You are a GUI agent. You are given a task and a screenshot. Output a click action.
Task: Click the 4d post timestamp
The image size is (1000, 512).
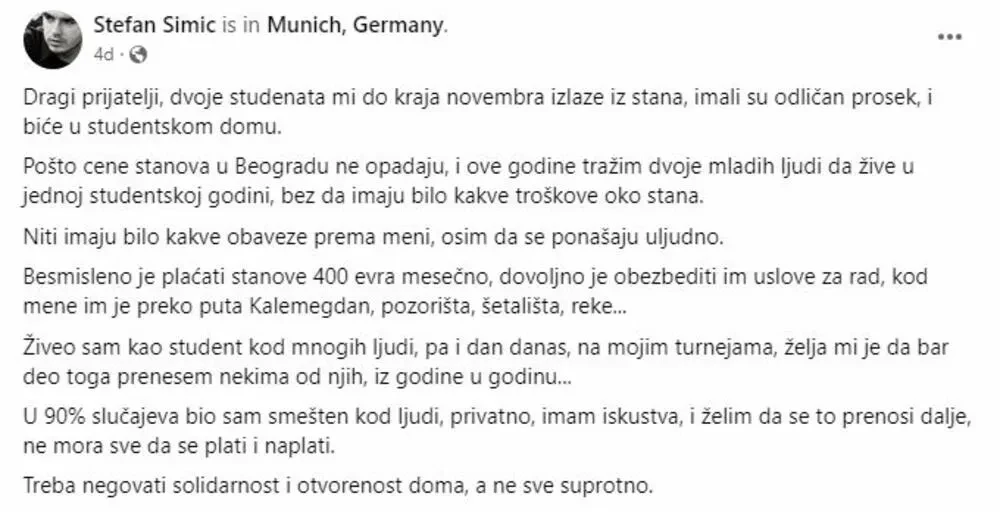103,55
